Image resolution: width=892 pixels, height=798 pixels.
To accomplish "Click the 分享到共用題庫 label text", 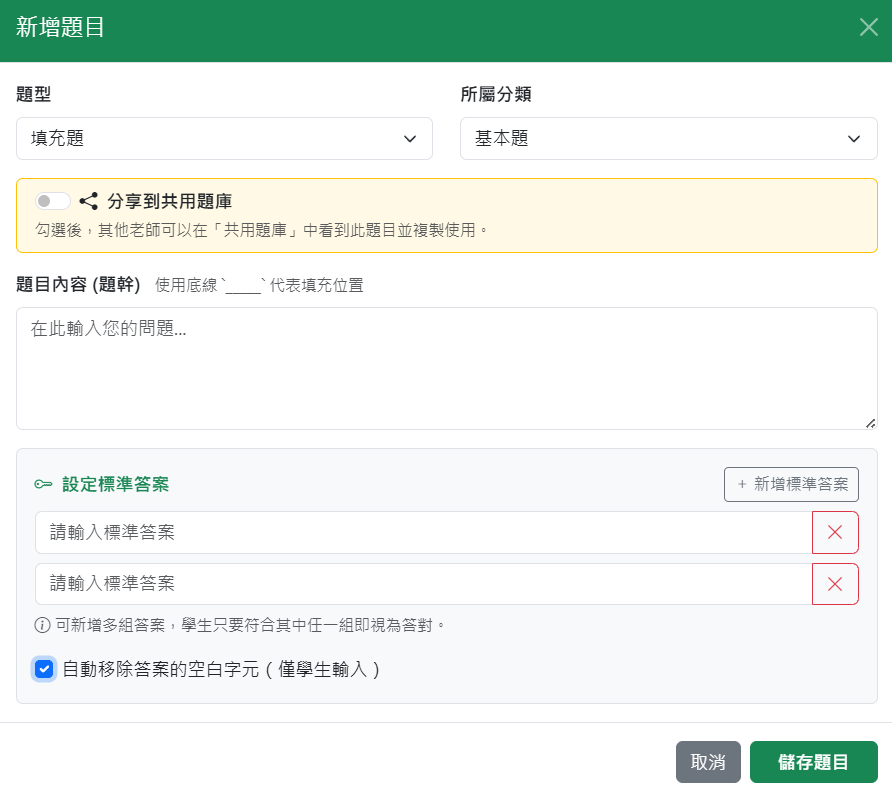I will point(169,201).
